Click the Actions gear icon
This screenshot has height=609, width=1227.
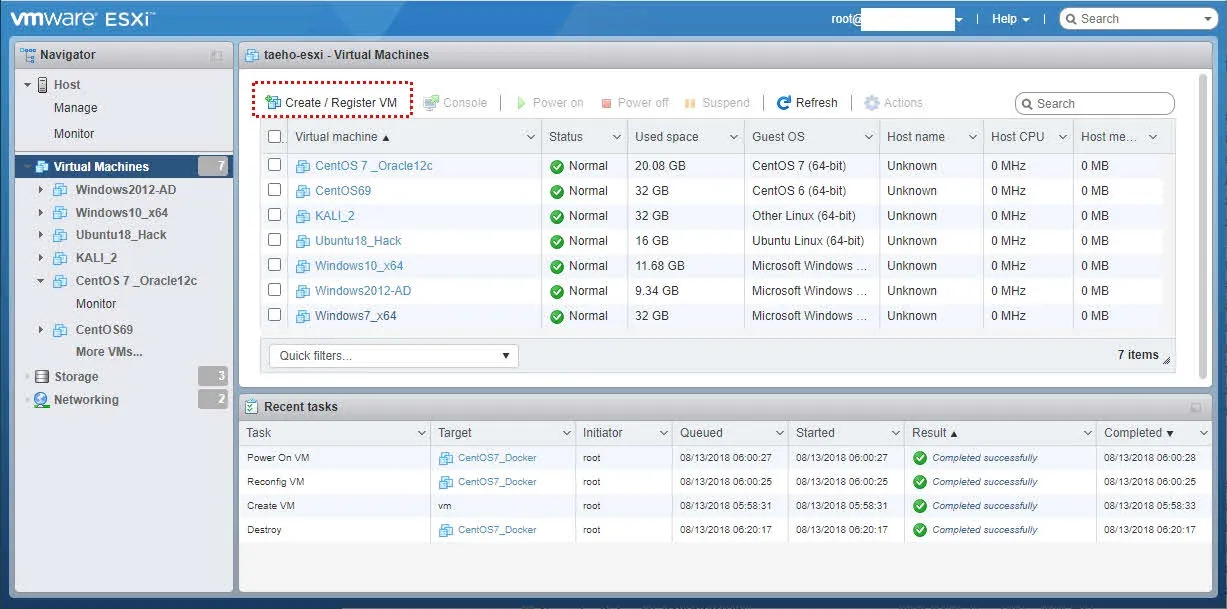871,103
